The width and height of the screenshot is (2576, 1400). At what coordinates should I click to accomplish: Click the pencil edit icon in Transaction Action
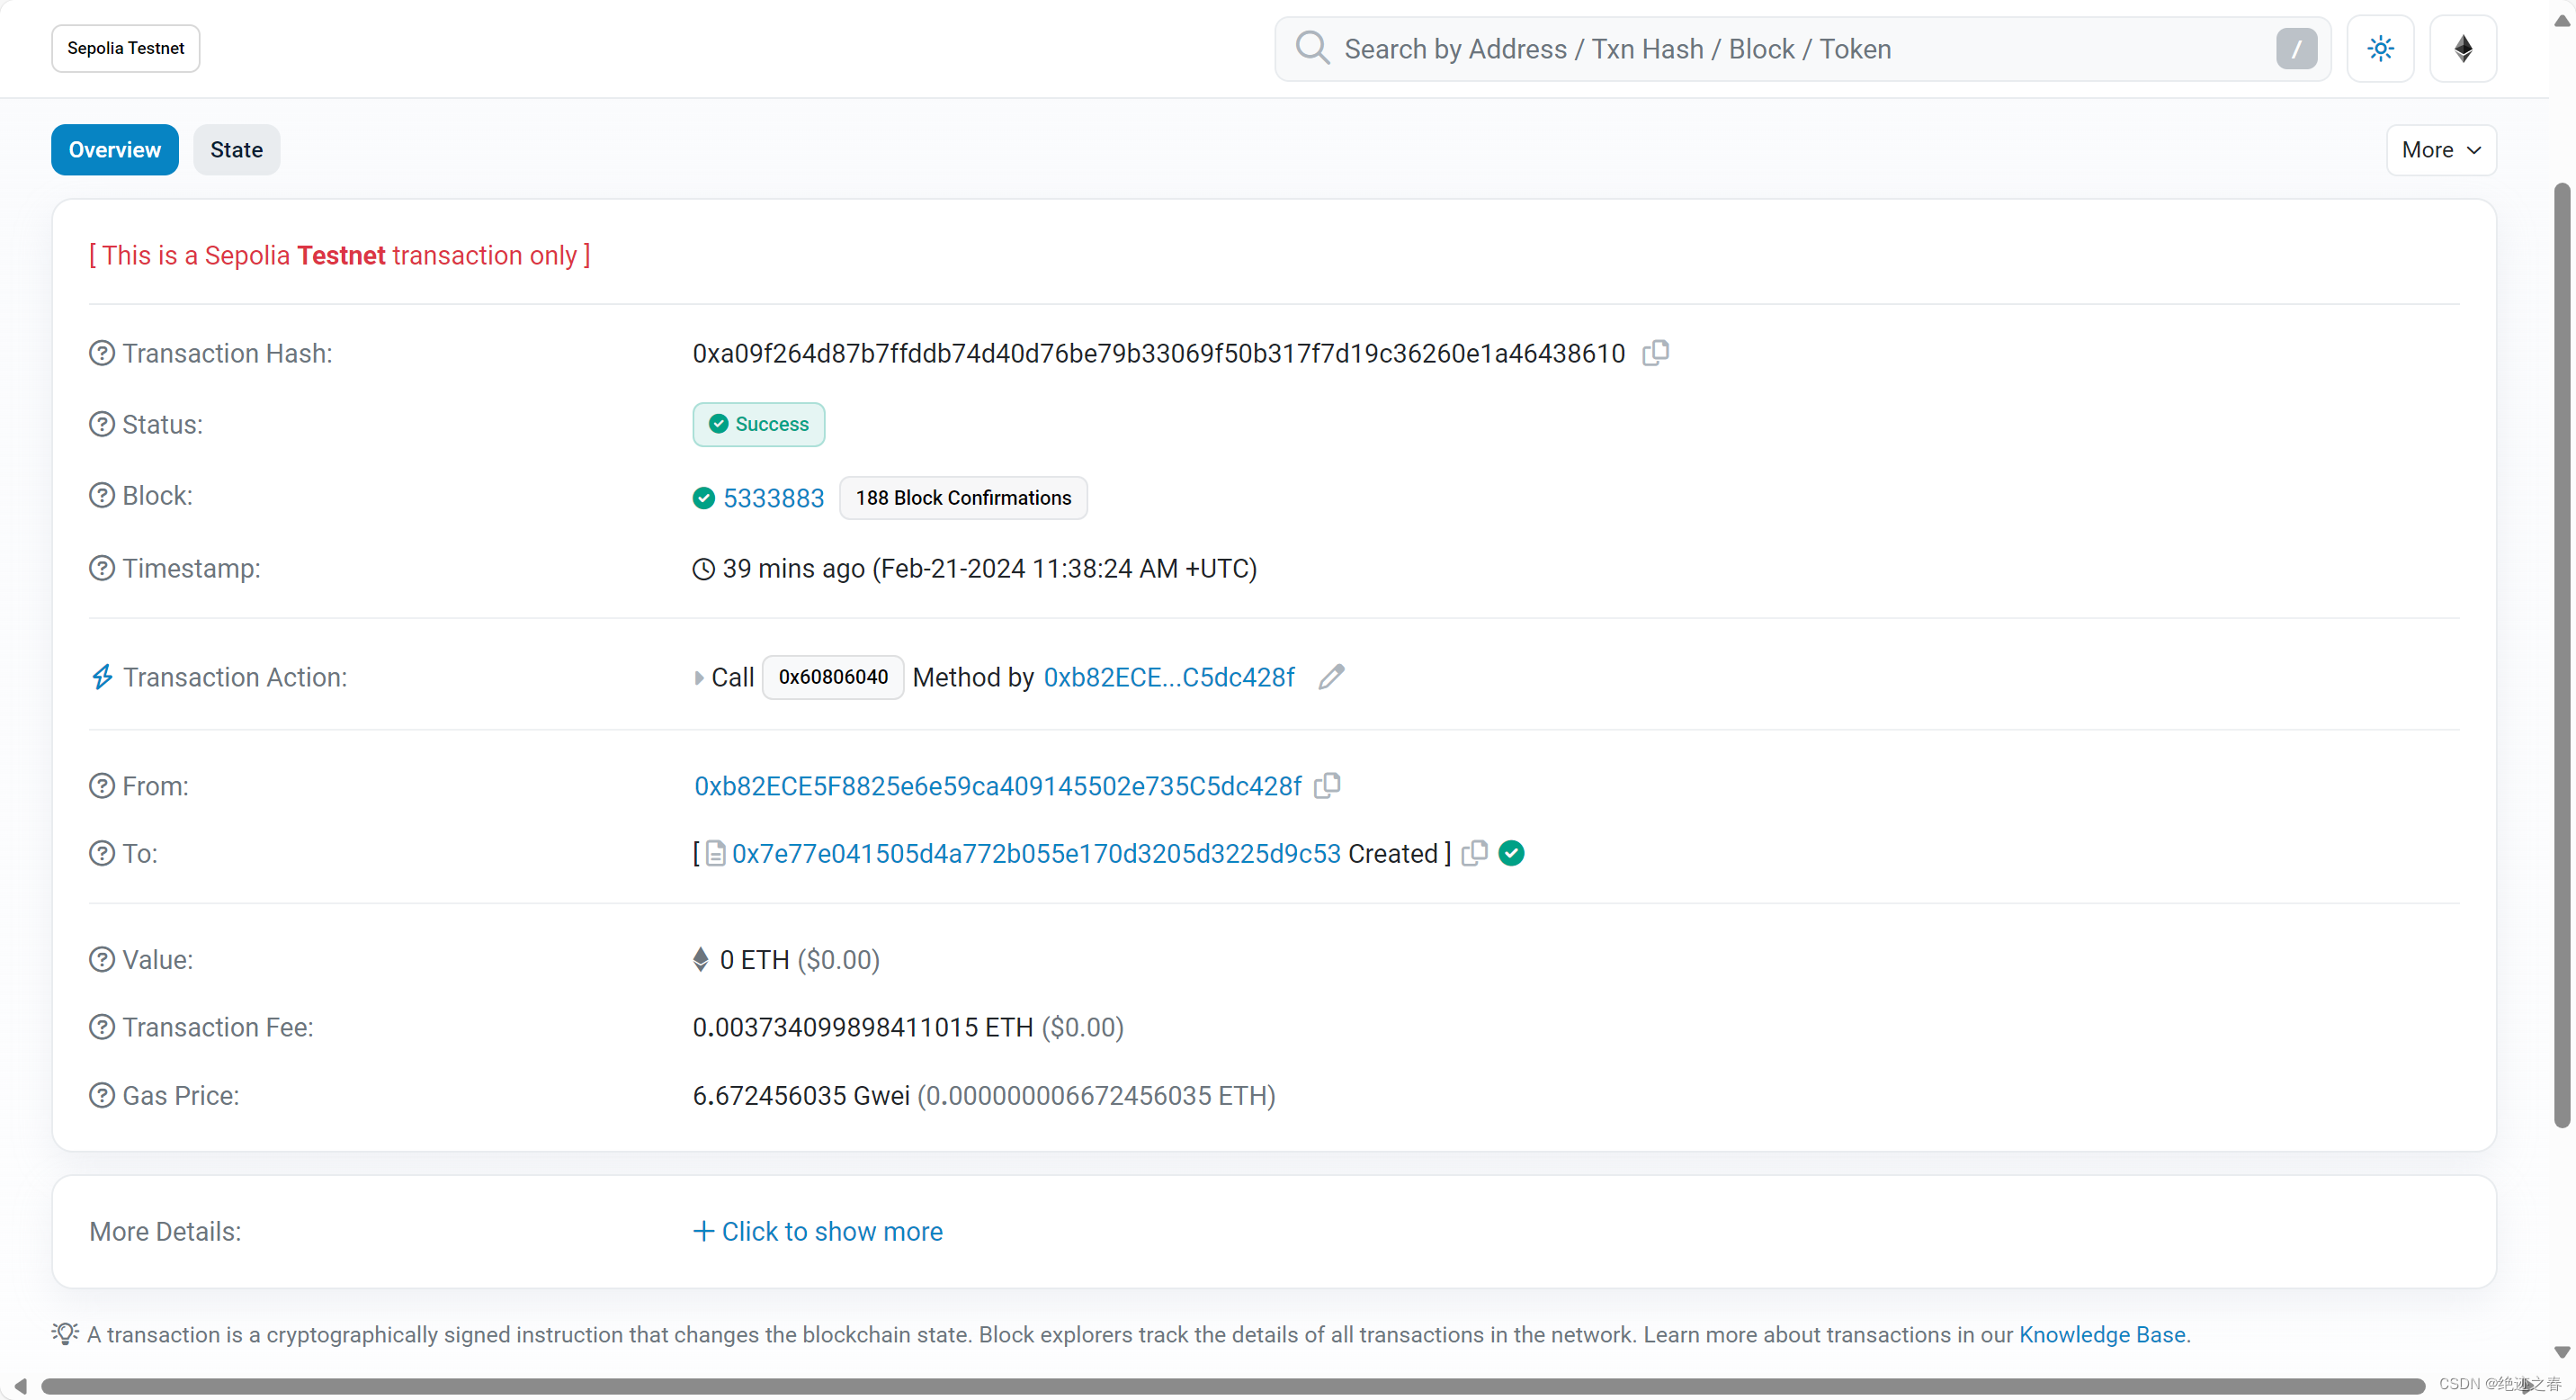[1331, 677]
